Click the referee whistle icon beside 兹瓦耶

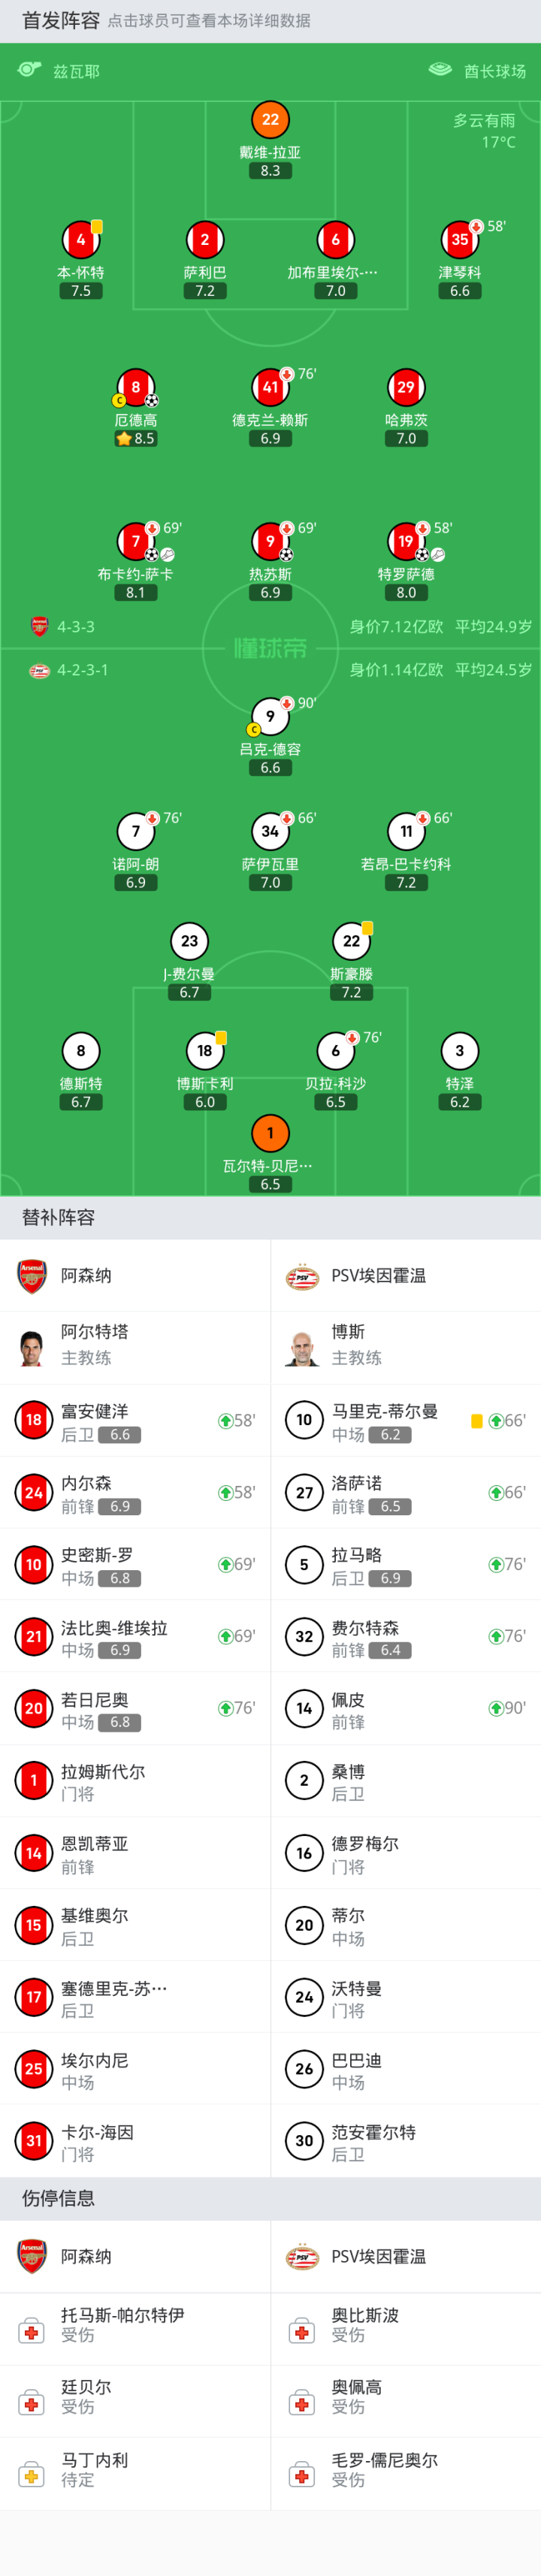pyautogui.click(x=29, y=70)
